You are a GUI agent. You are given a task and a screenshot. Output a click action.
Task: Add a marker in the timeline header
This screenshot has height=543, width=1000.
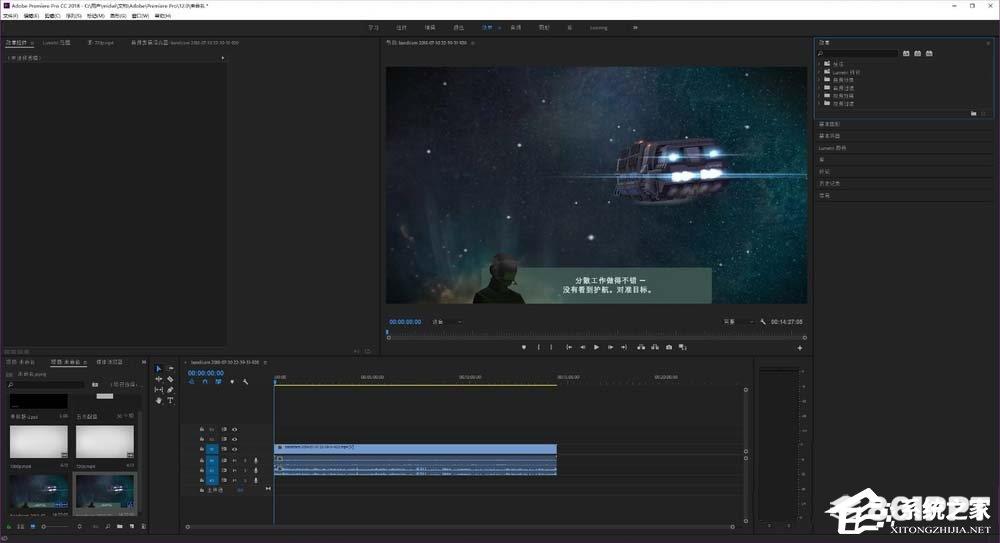tap(232, 382)
